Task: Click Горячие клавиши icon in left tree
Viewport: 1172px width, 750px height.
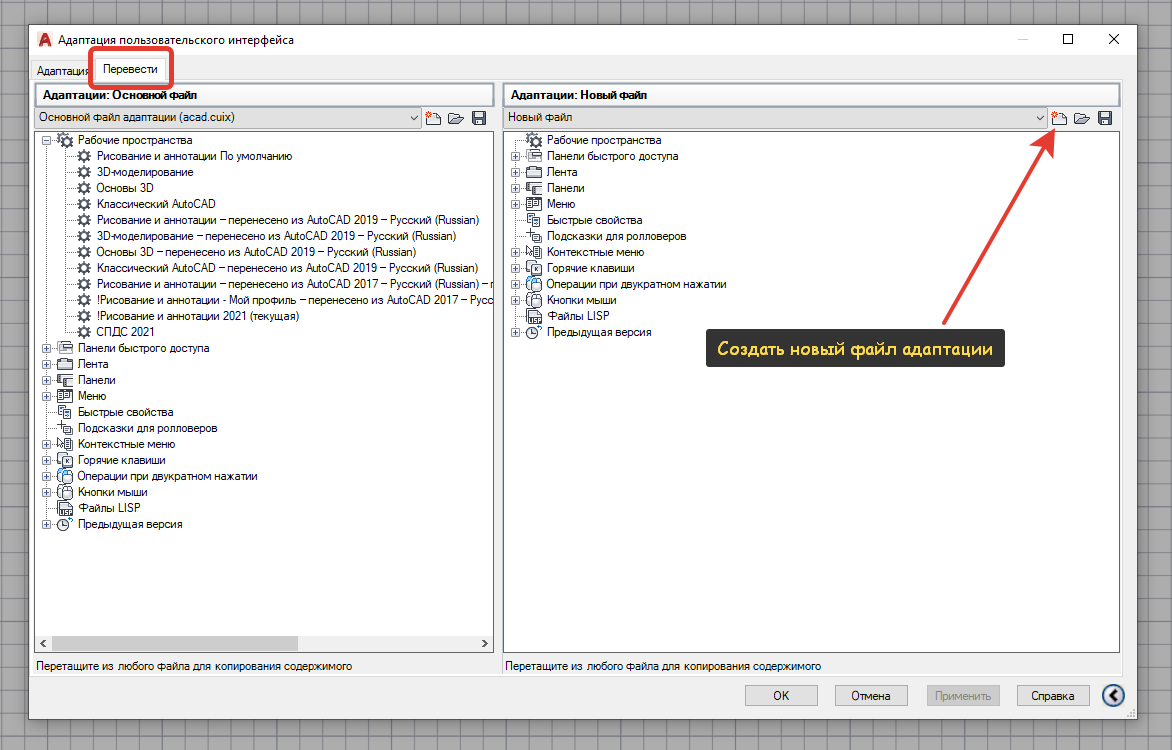Action: pos(65,460)
